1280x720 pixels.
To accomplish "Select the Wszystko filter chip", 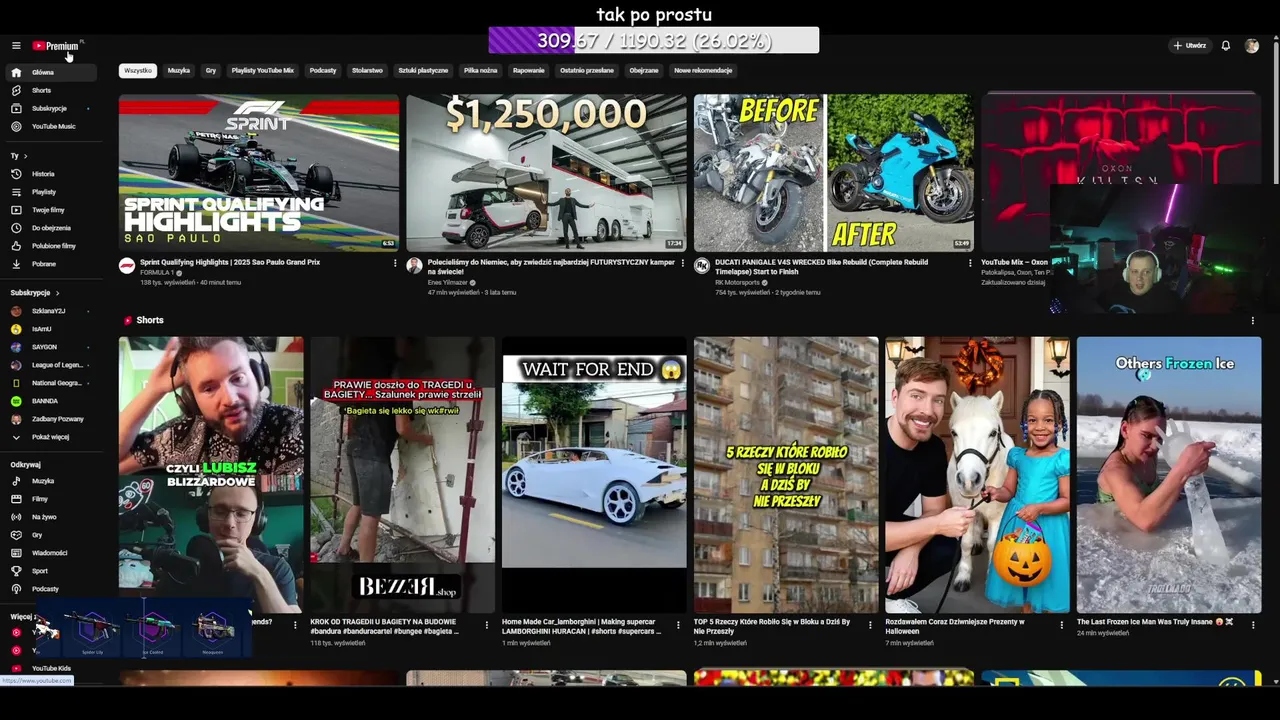I will 138,71.
